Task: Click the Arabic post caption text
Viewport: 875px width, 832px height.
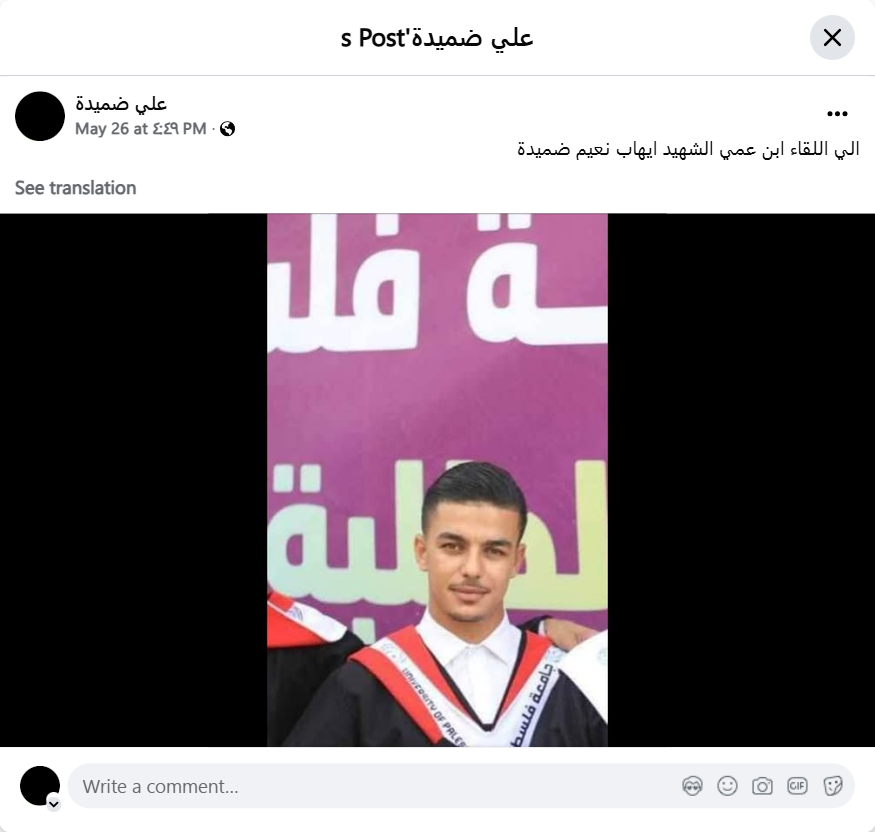Action: coord(688,150)
